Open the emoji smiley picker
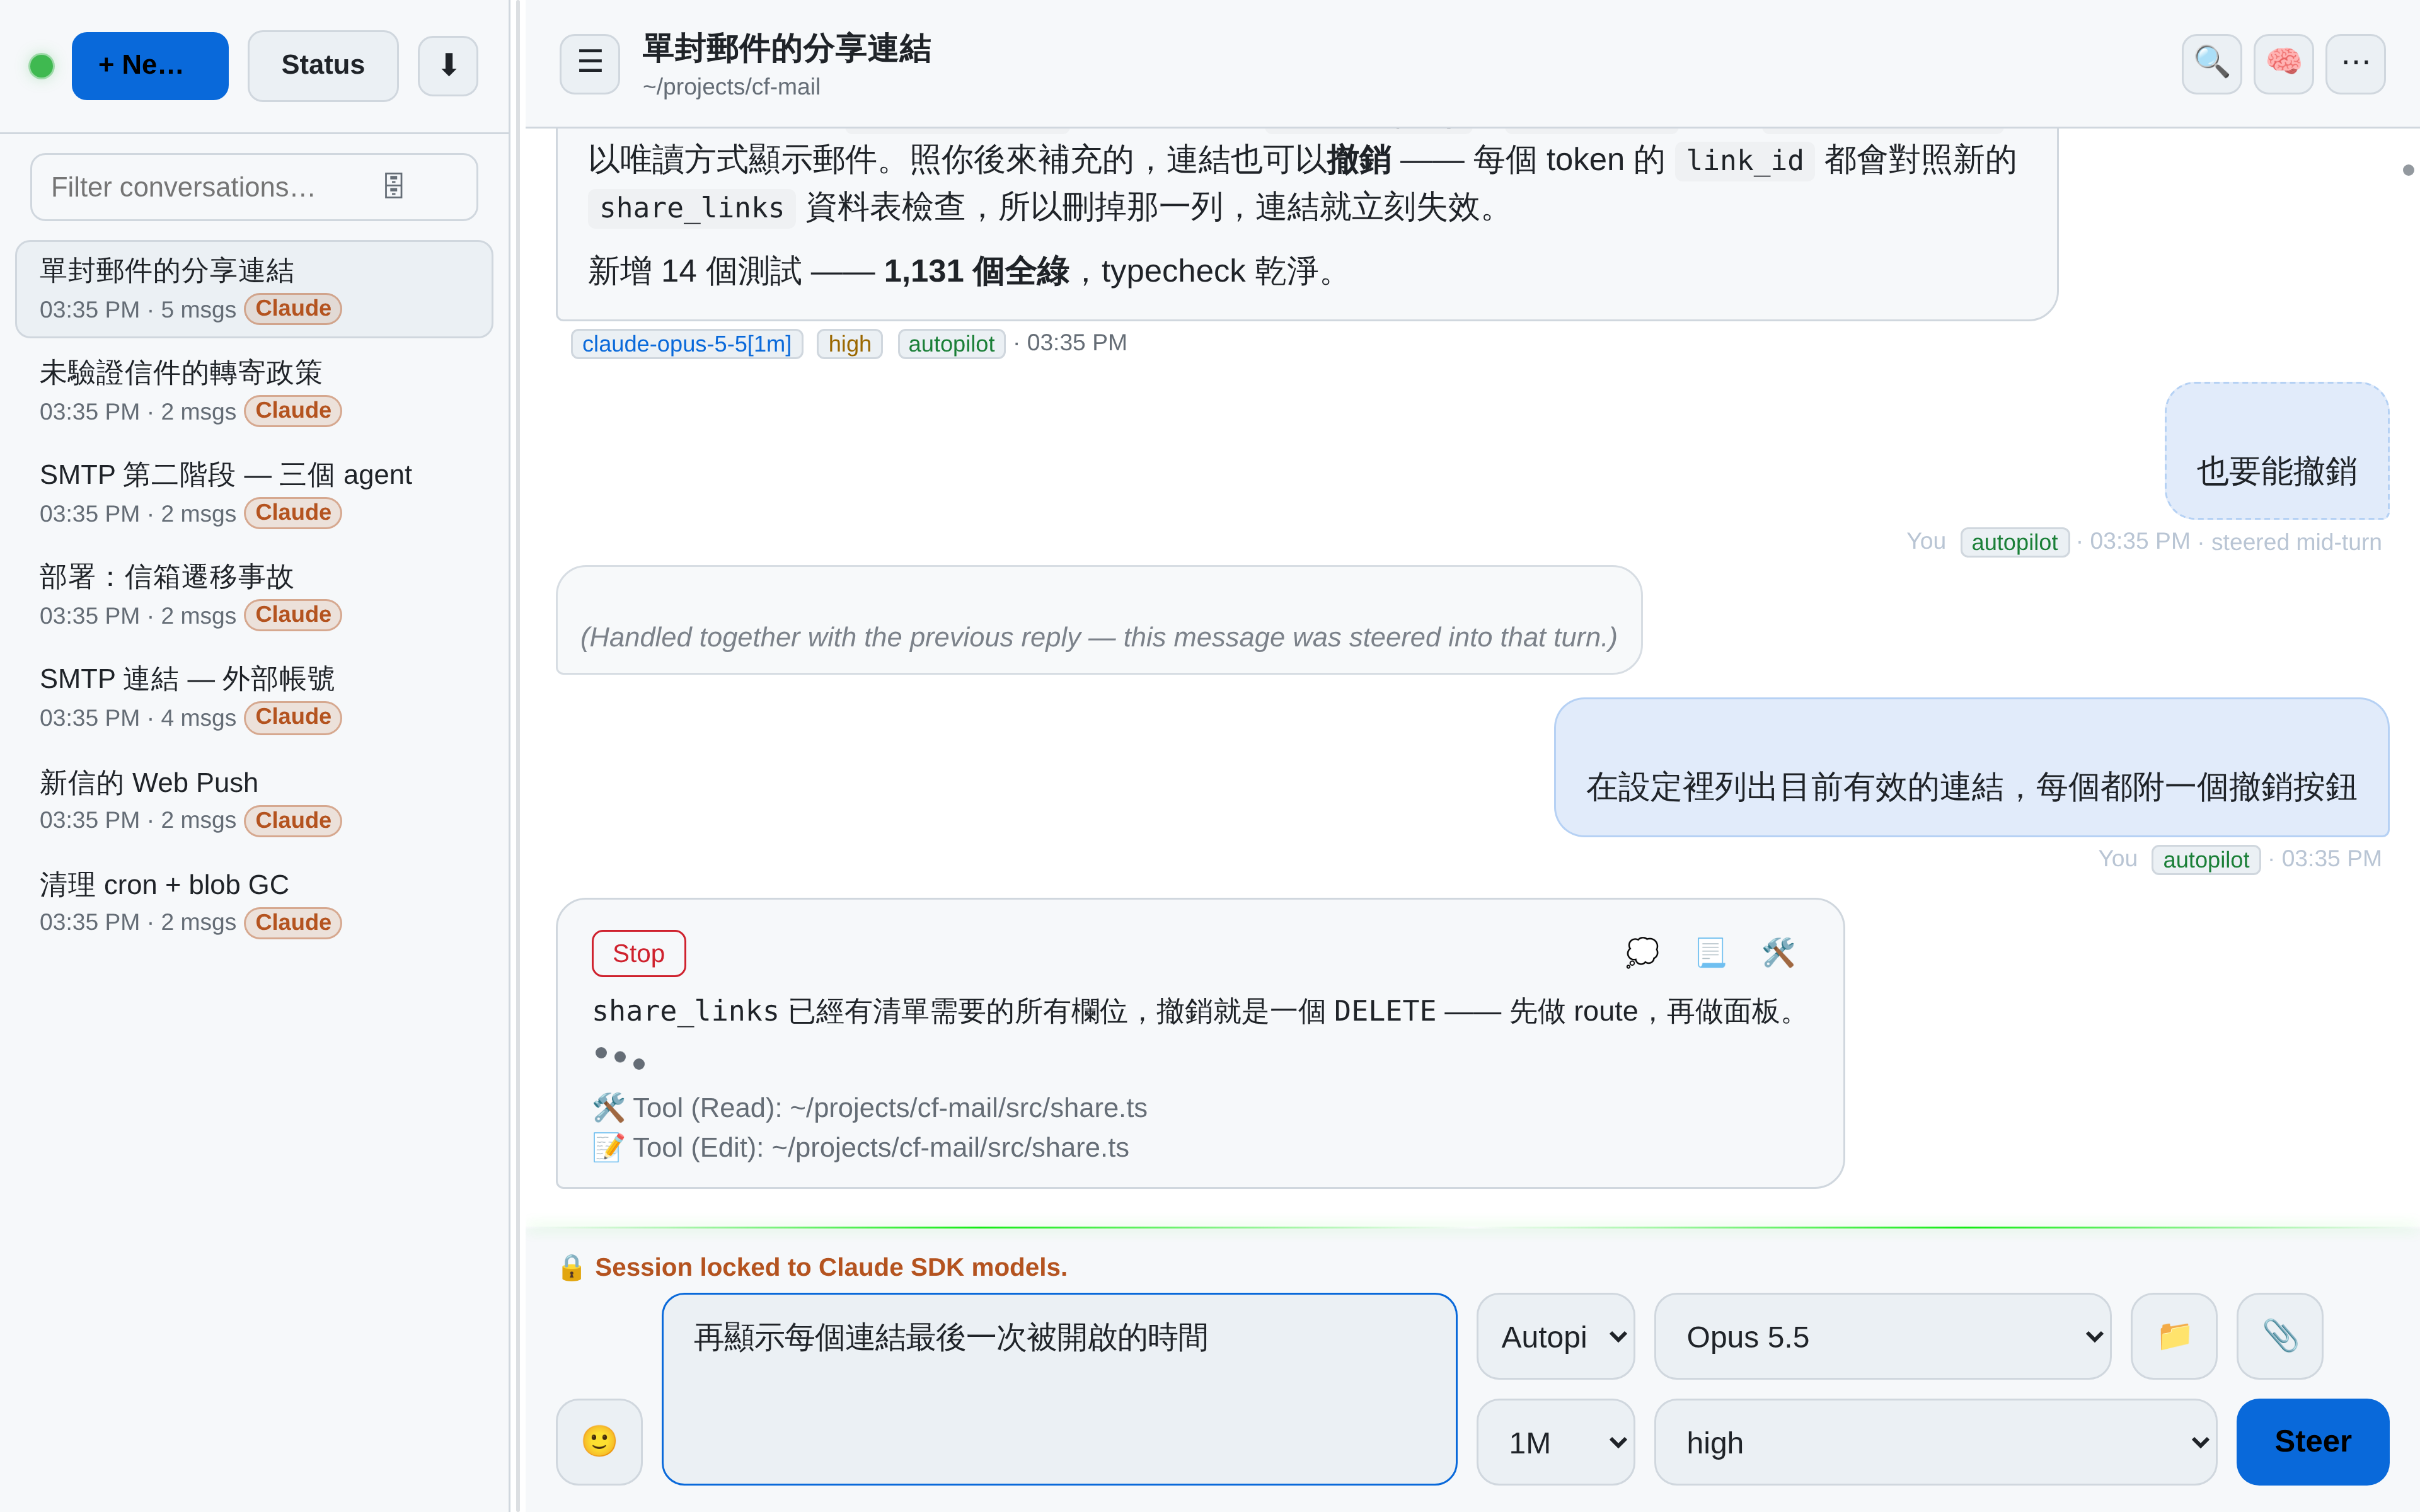Image resolution: width=2420 pixels, height=1512 pixels. pos(599,1441)
